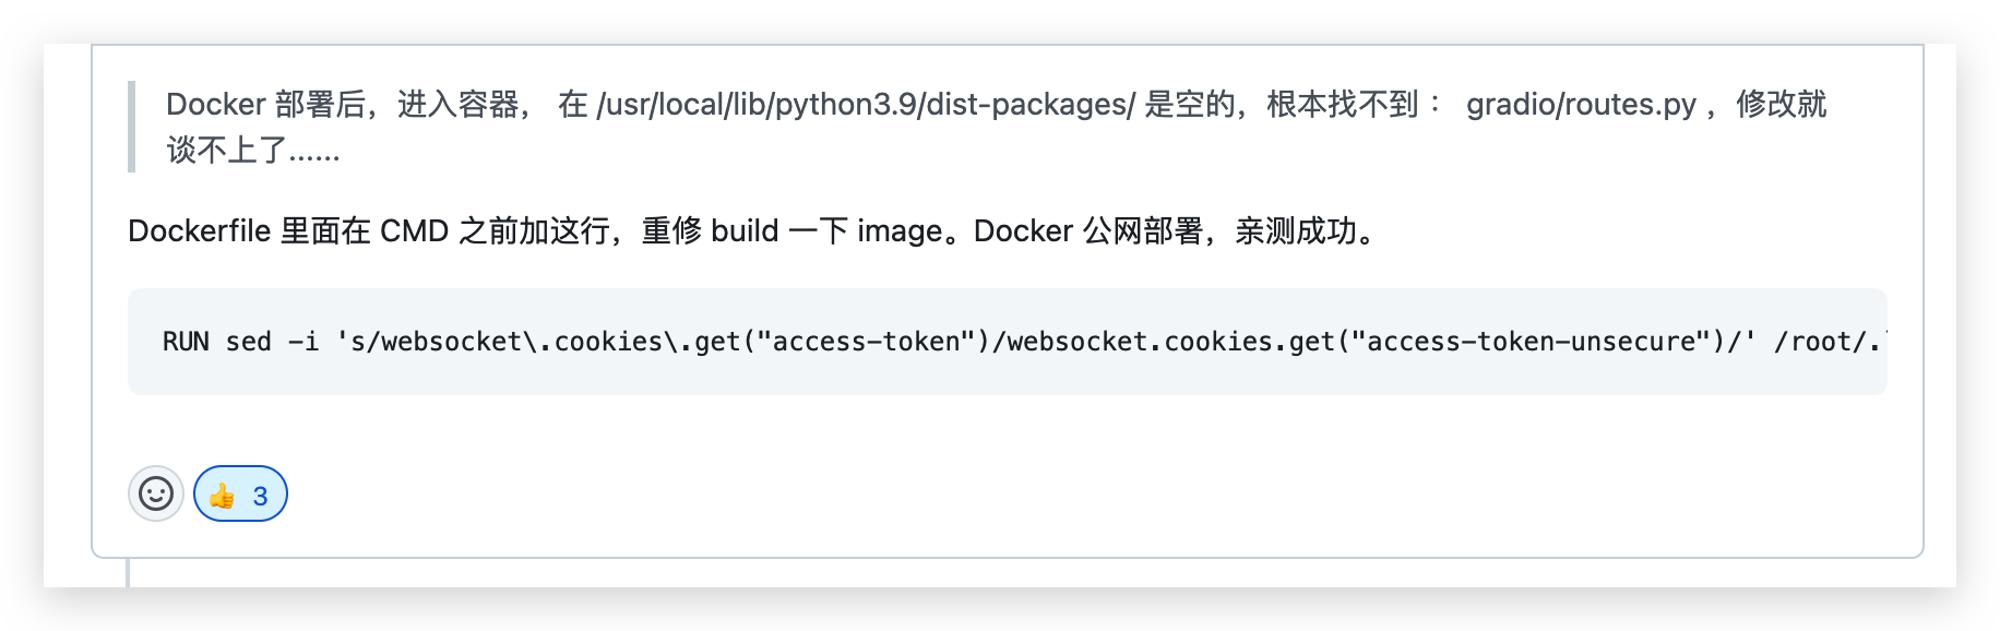This screenshot has height=631, width=2000.
Task: Click the second quote line ending in ellipsis
Action: pos(253,151)
